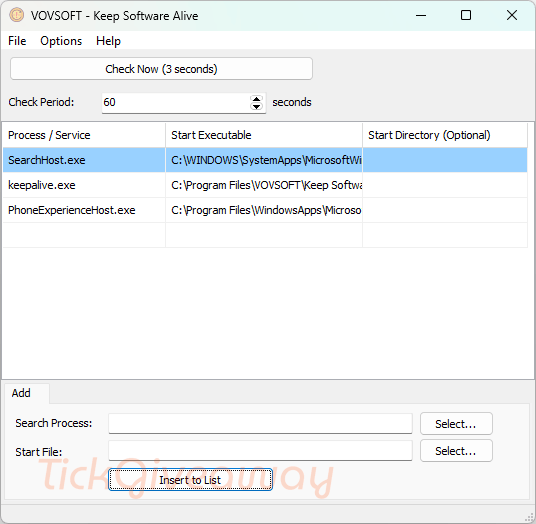Click the Insert to List button

[x=190, y=480]
